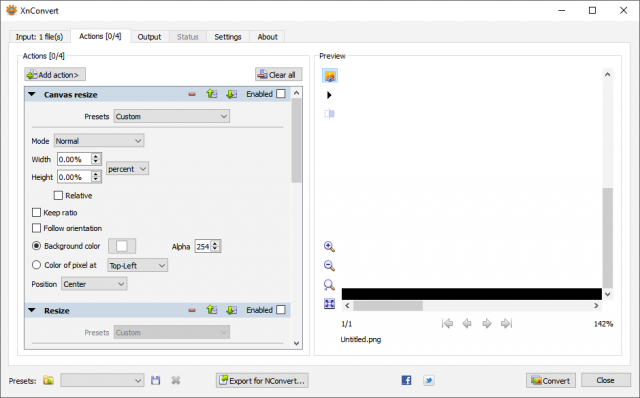The image size is (640, 398).
Task: Remove the Canvas resize action
Action: pos(192,94)
